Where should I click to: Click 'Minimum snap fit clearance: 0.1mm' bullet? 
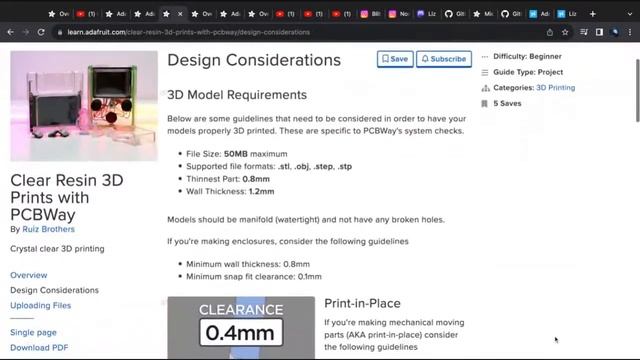(254, 276)
